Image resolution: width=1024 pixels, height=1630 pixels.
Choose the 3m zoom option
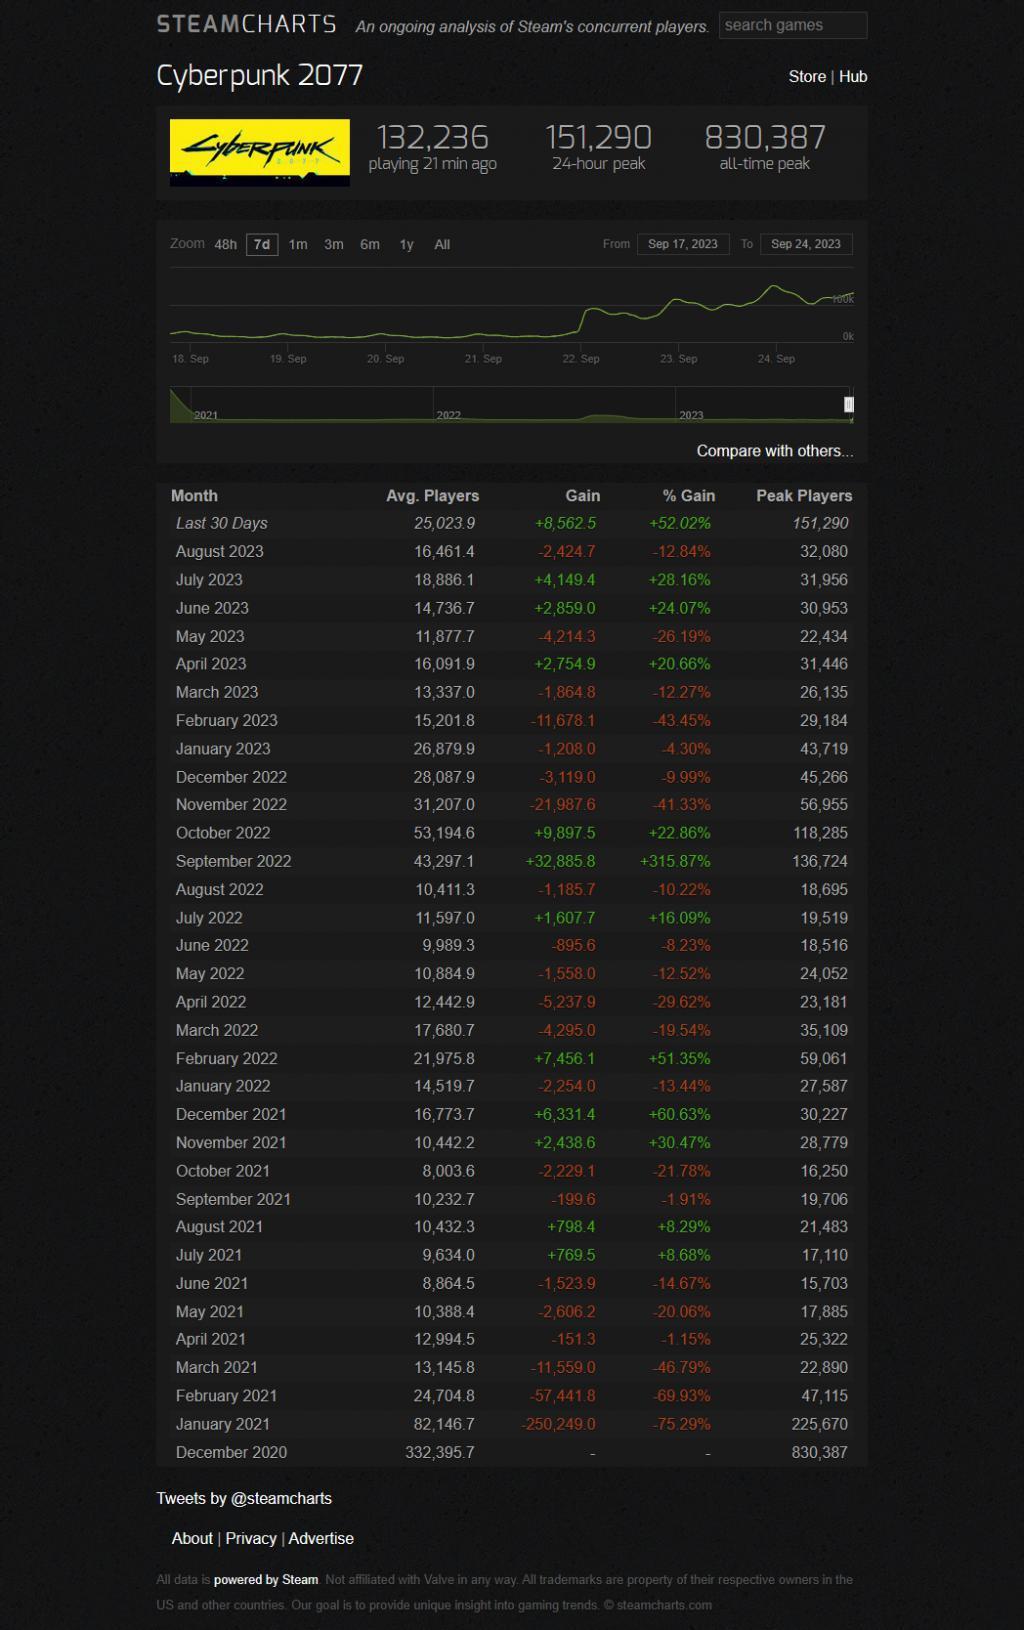tap(334, 245)
